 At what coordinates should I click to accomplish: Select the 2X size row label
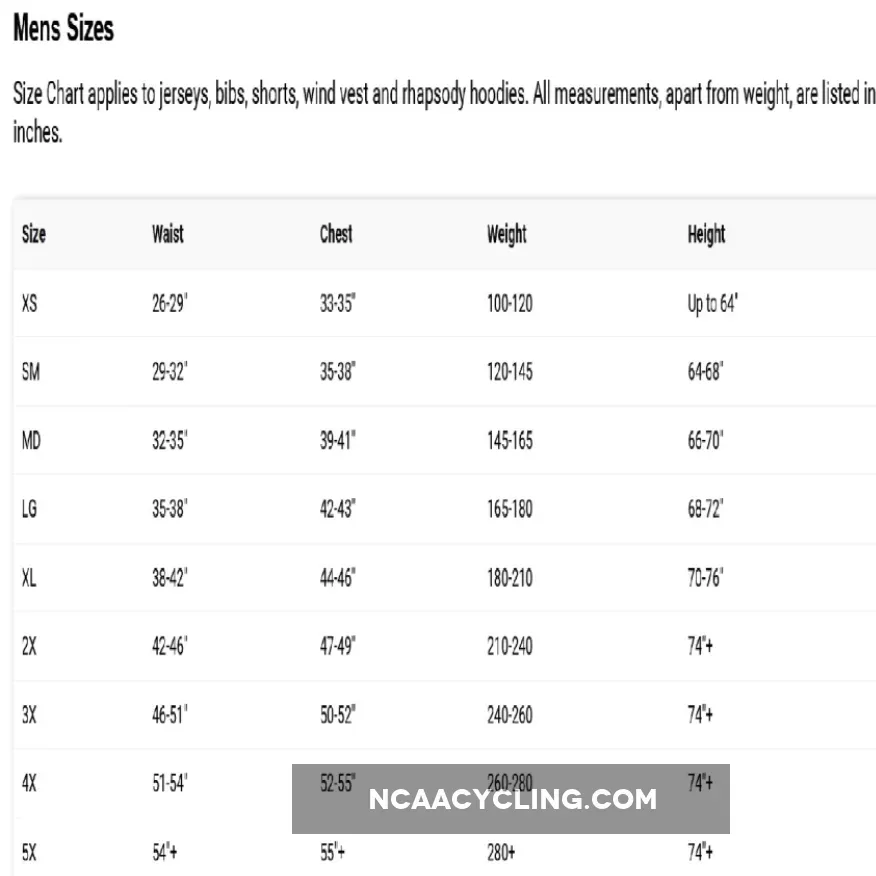click(x=30, y=646)
